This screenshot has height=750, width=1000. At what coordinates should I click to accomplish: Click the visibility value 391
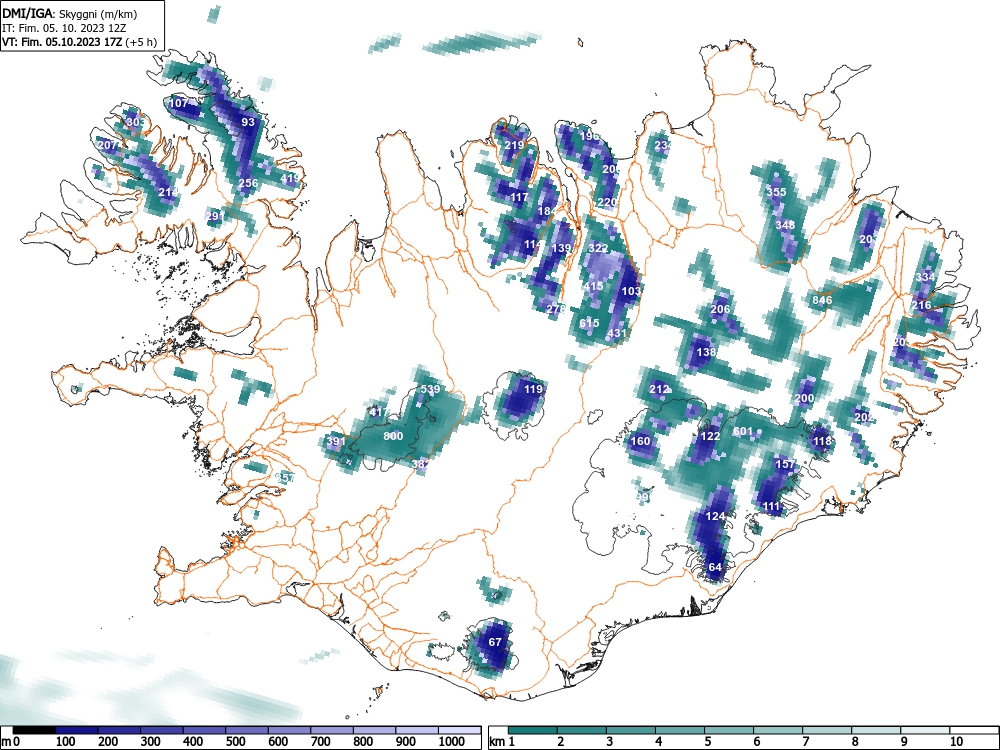coord(336,441)
